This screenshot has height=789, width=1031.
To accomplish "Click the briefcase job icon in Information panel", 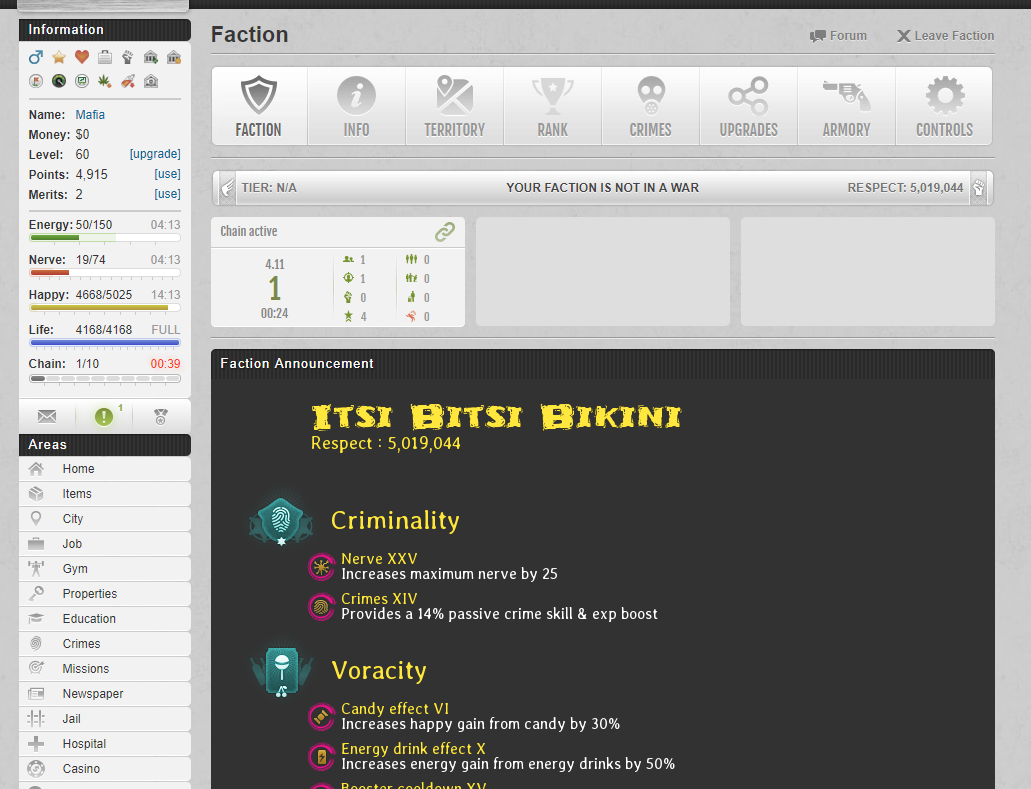I will tap(104, 57).
